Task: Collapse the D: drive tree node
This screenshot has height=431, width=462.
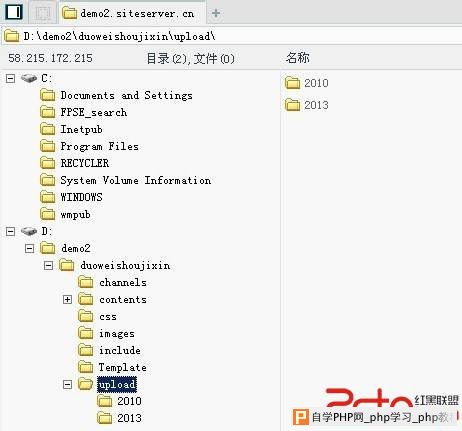Action: click(11, 231)
